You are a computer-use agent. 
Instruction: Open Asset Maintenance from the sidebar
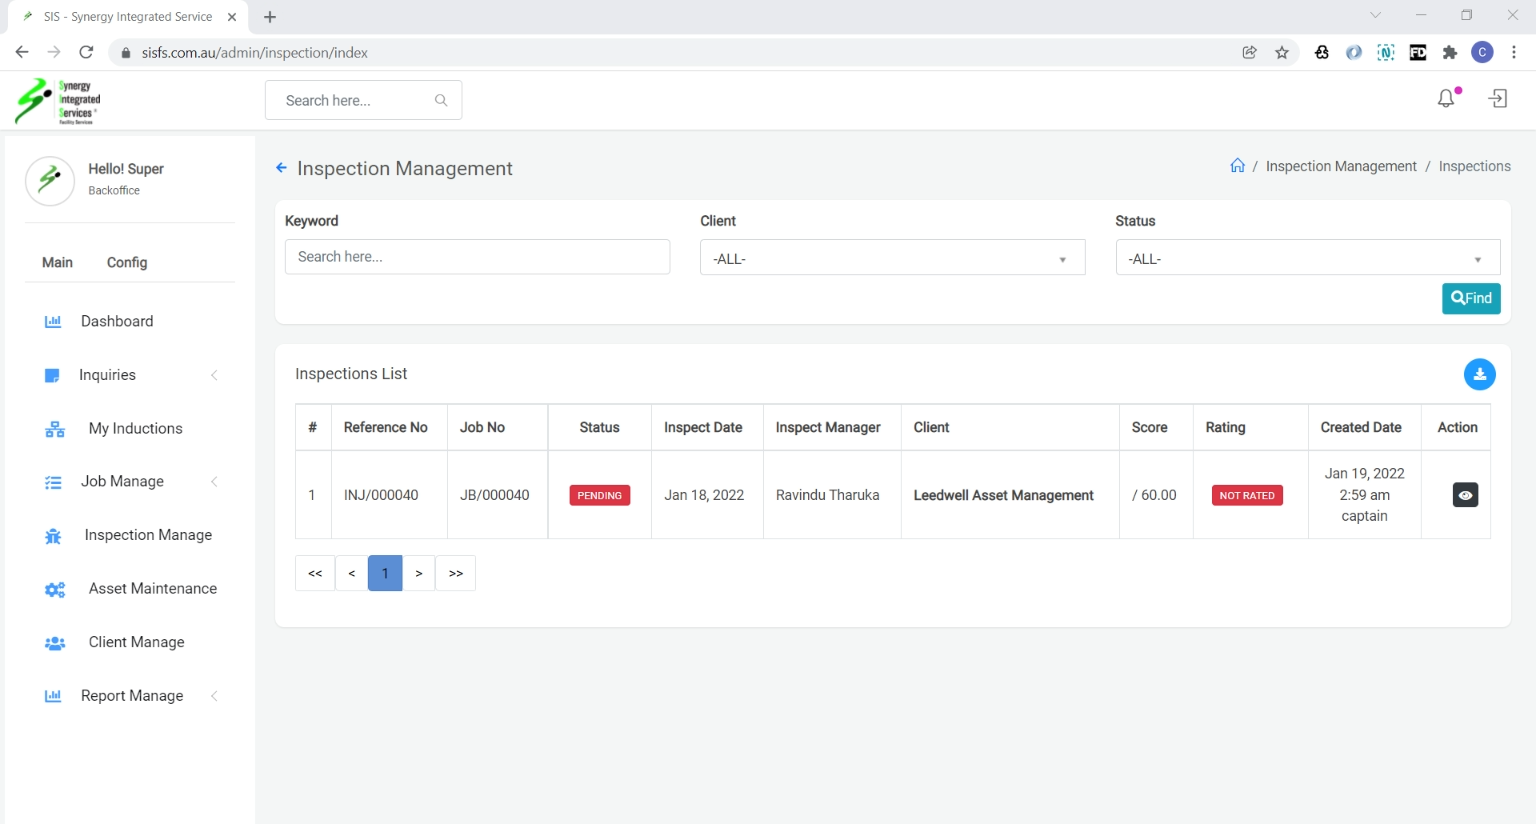click(x=152, y=588)
